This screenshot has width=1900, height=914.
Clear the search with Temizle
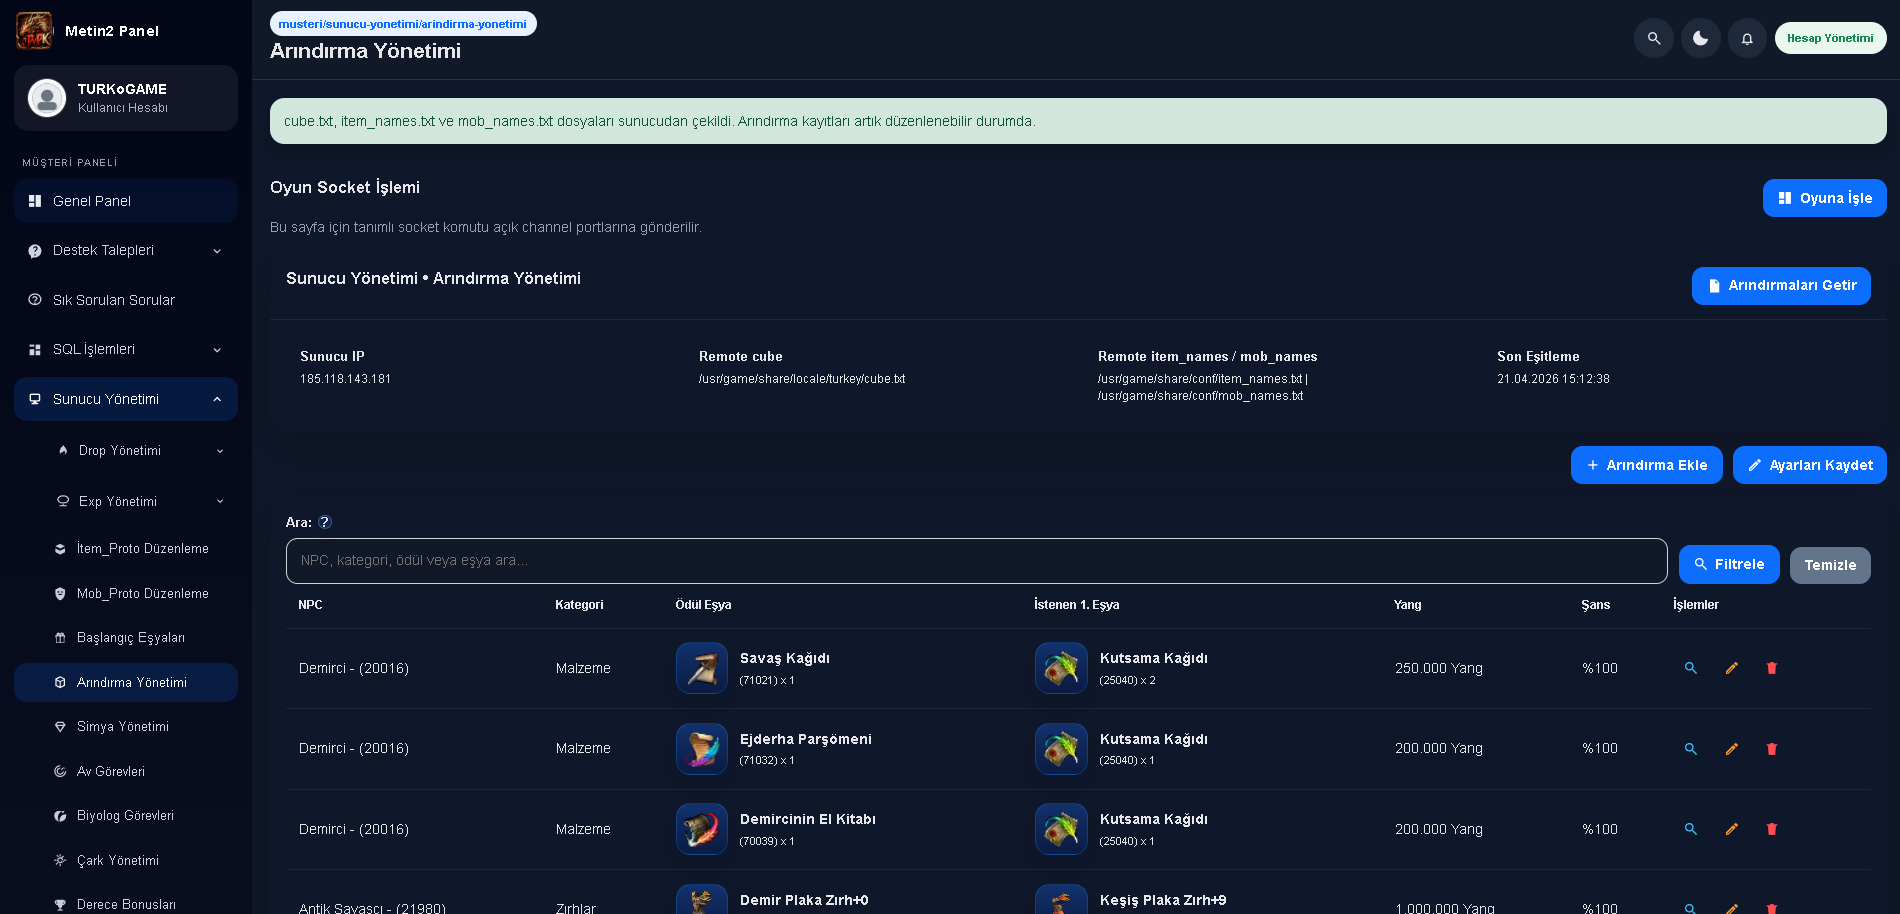tap(1830, 565)
